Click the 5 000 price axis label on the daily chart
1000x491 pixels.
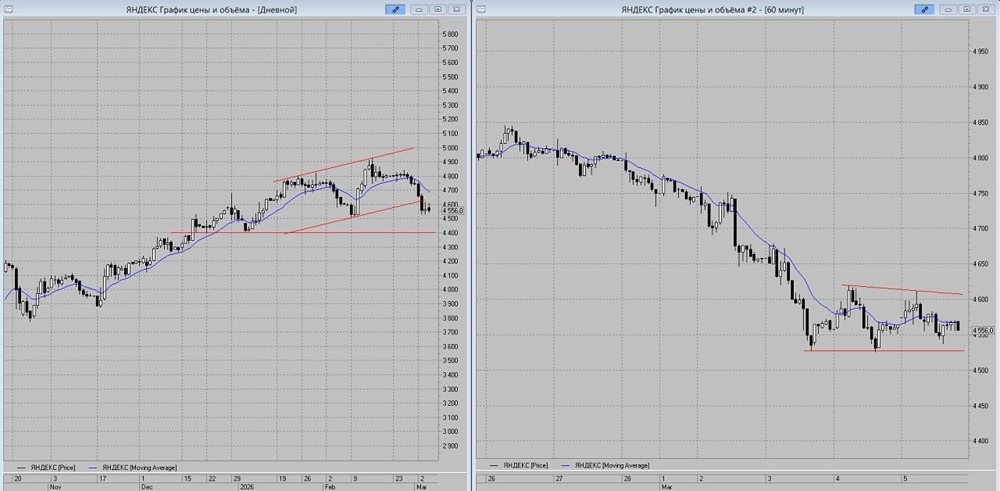tap(452, 147)
